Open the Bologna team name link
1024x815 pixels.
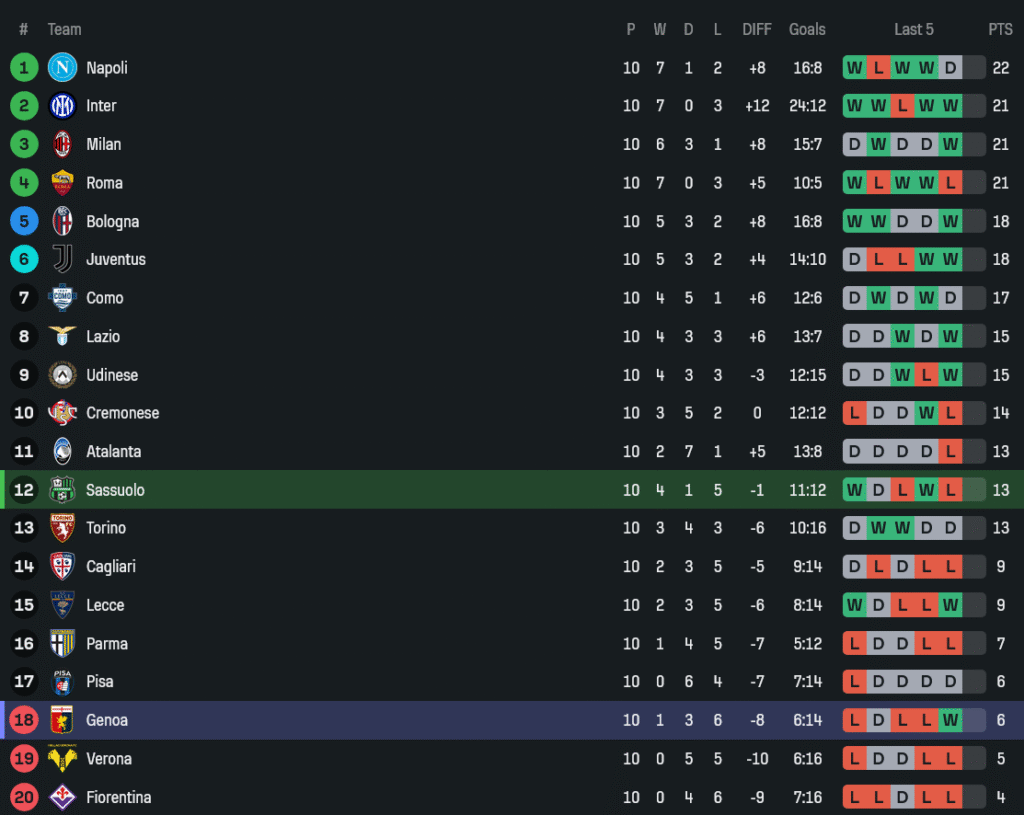(x=112, y=221)
